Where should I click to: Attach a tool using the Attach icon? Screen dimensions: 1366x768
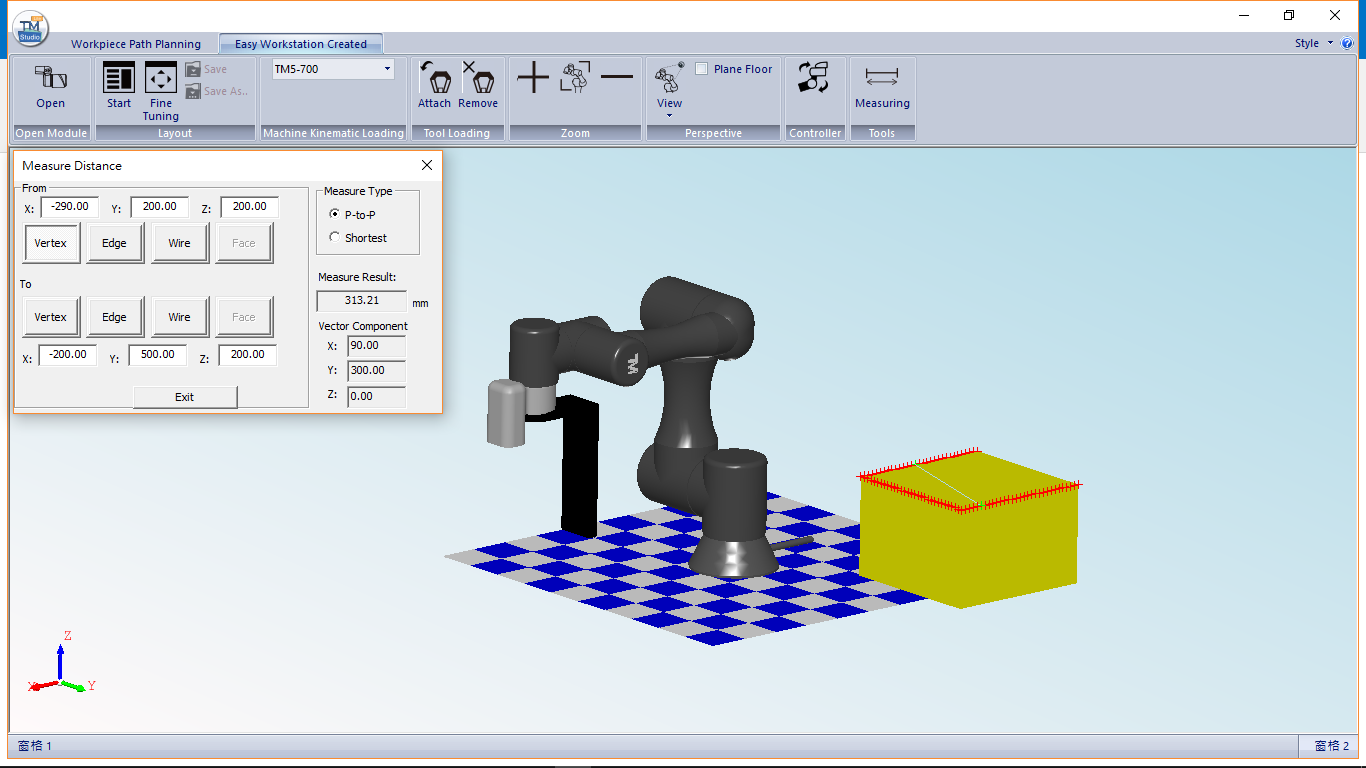[435, 87]
